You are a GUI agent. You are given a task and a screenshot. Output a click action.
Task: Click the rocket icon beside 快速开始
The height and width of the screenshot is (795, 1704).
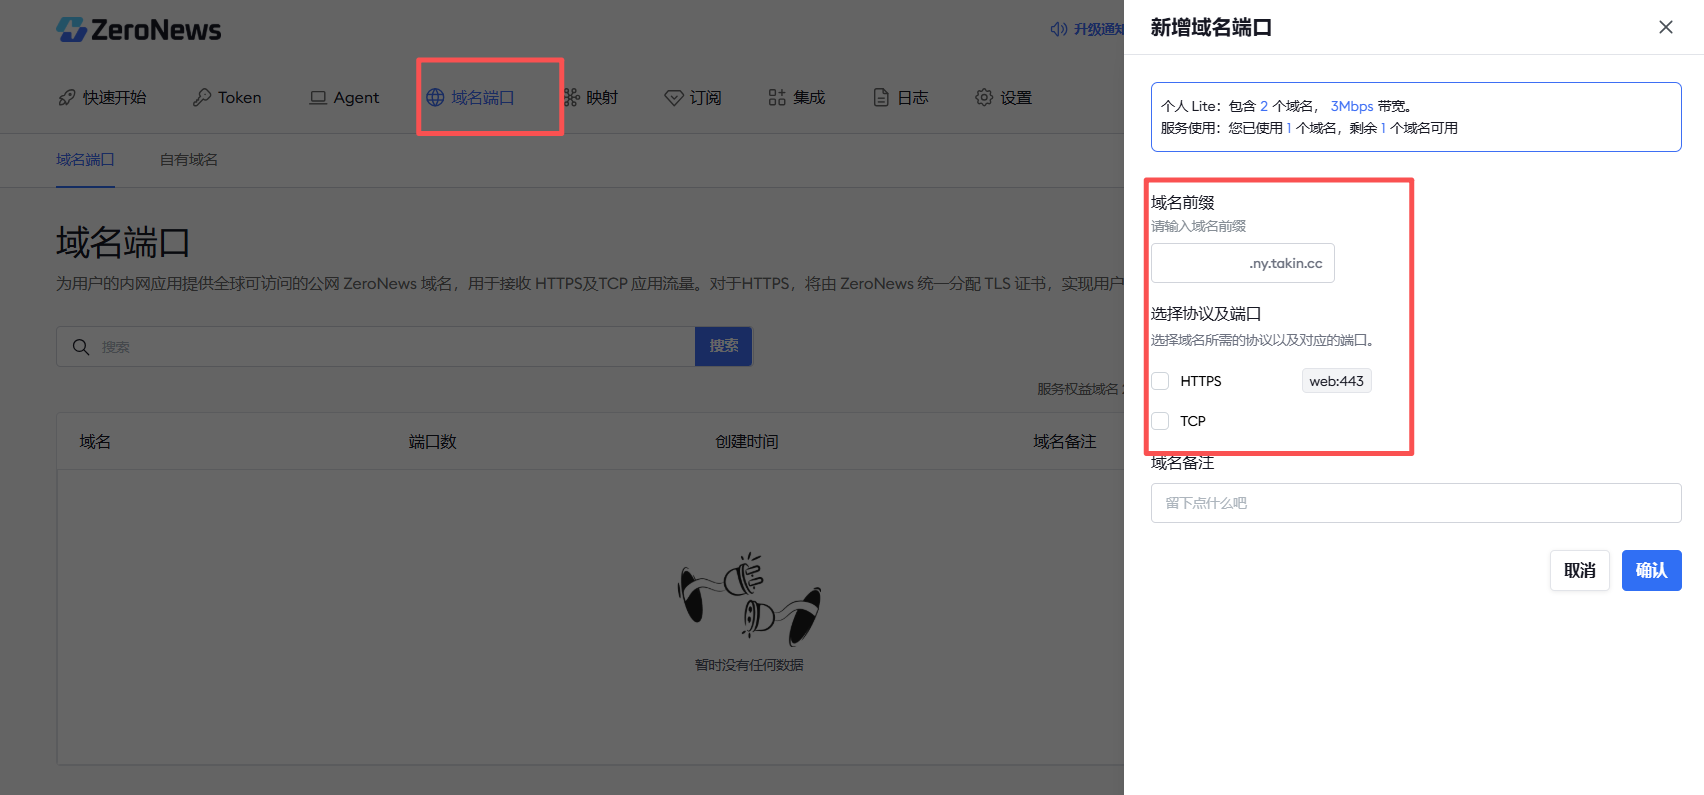click(x=67, y=97)
